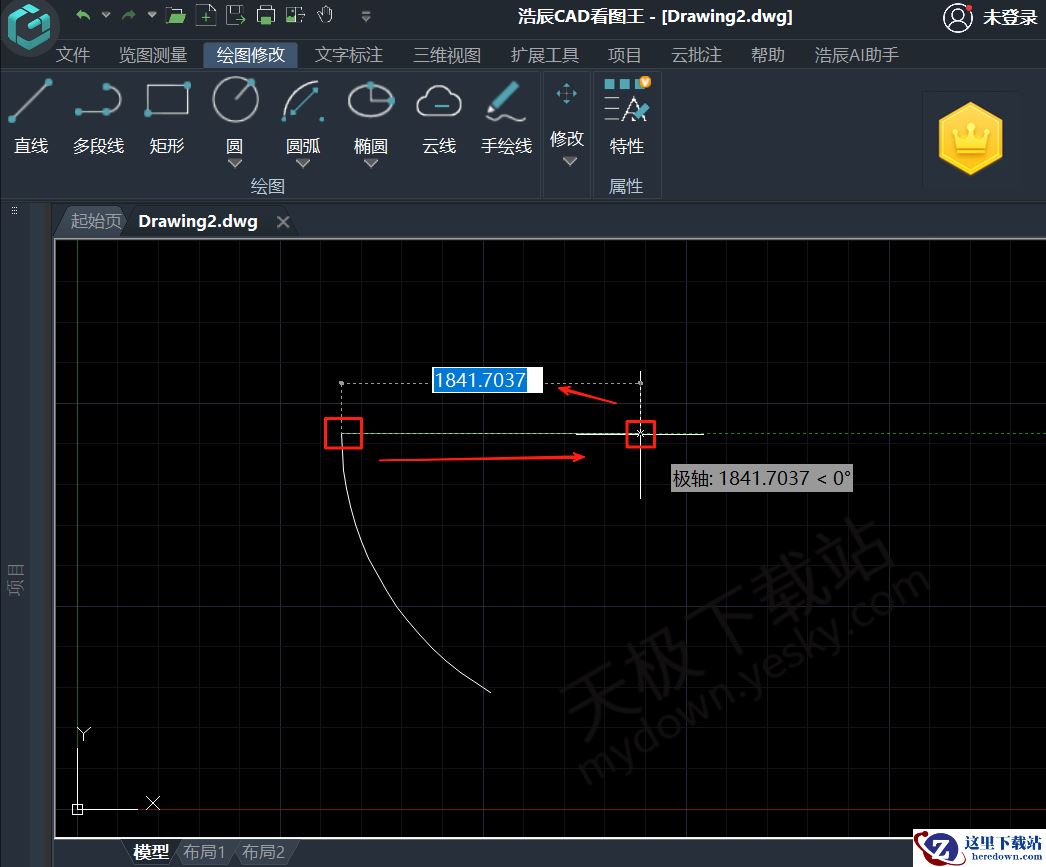Viewport: 1046px width, 867px height.
Task: Click the side panel grip handle
Action: pyautogui.click(x=15, y=211)
